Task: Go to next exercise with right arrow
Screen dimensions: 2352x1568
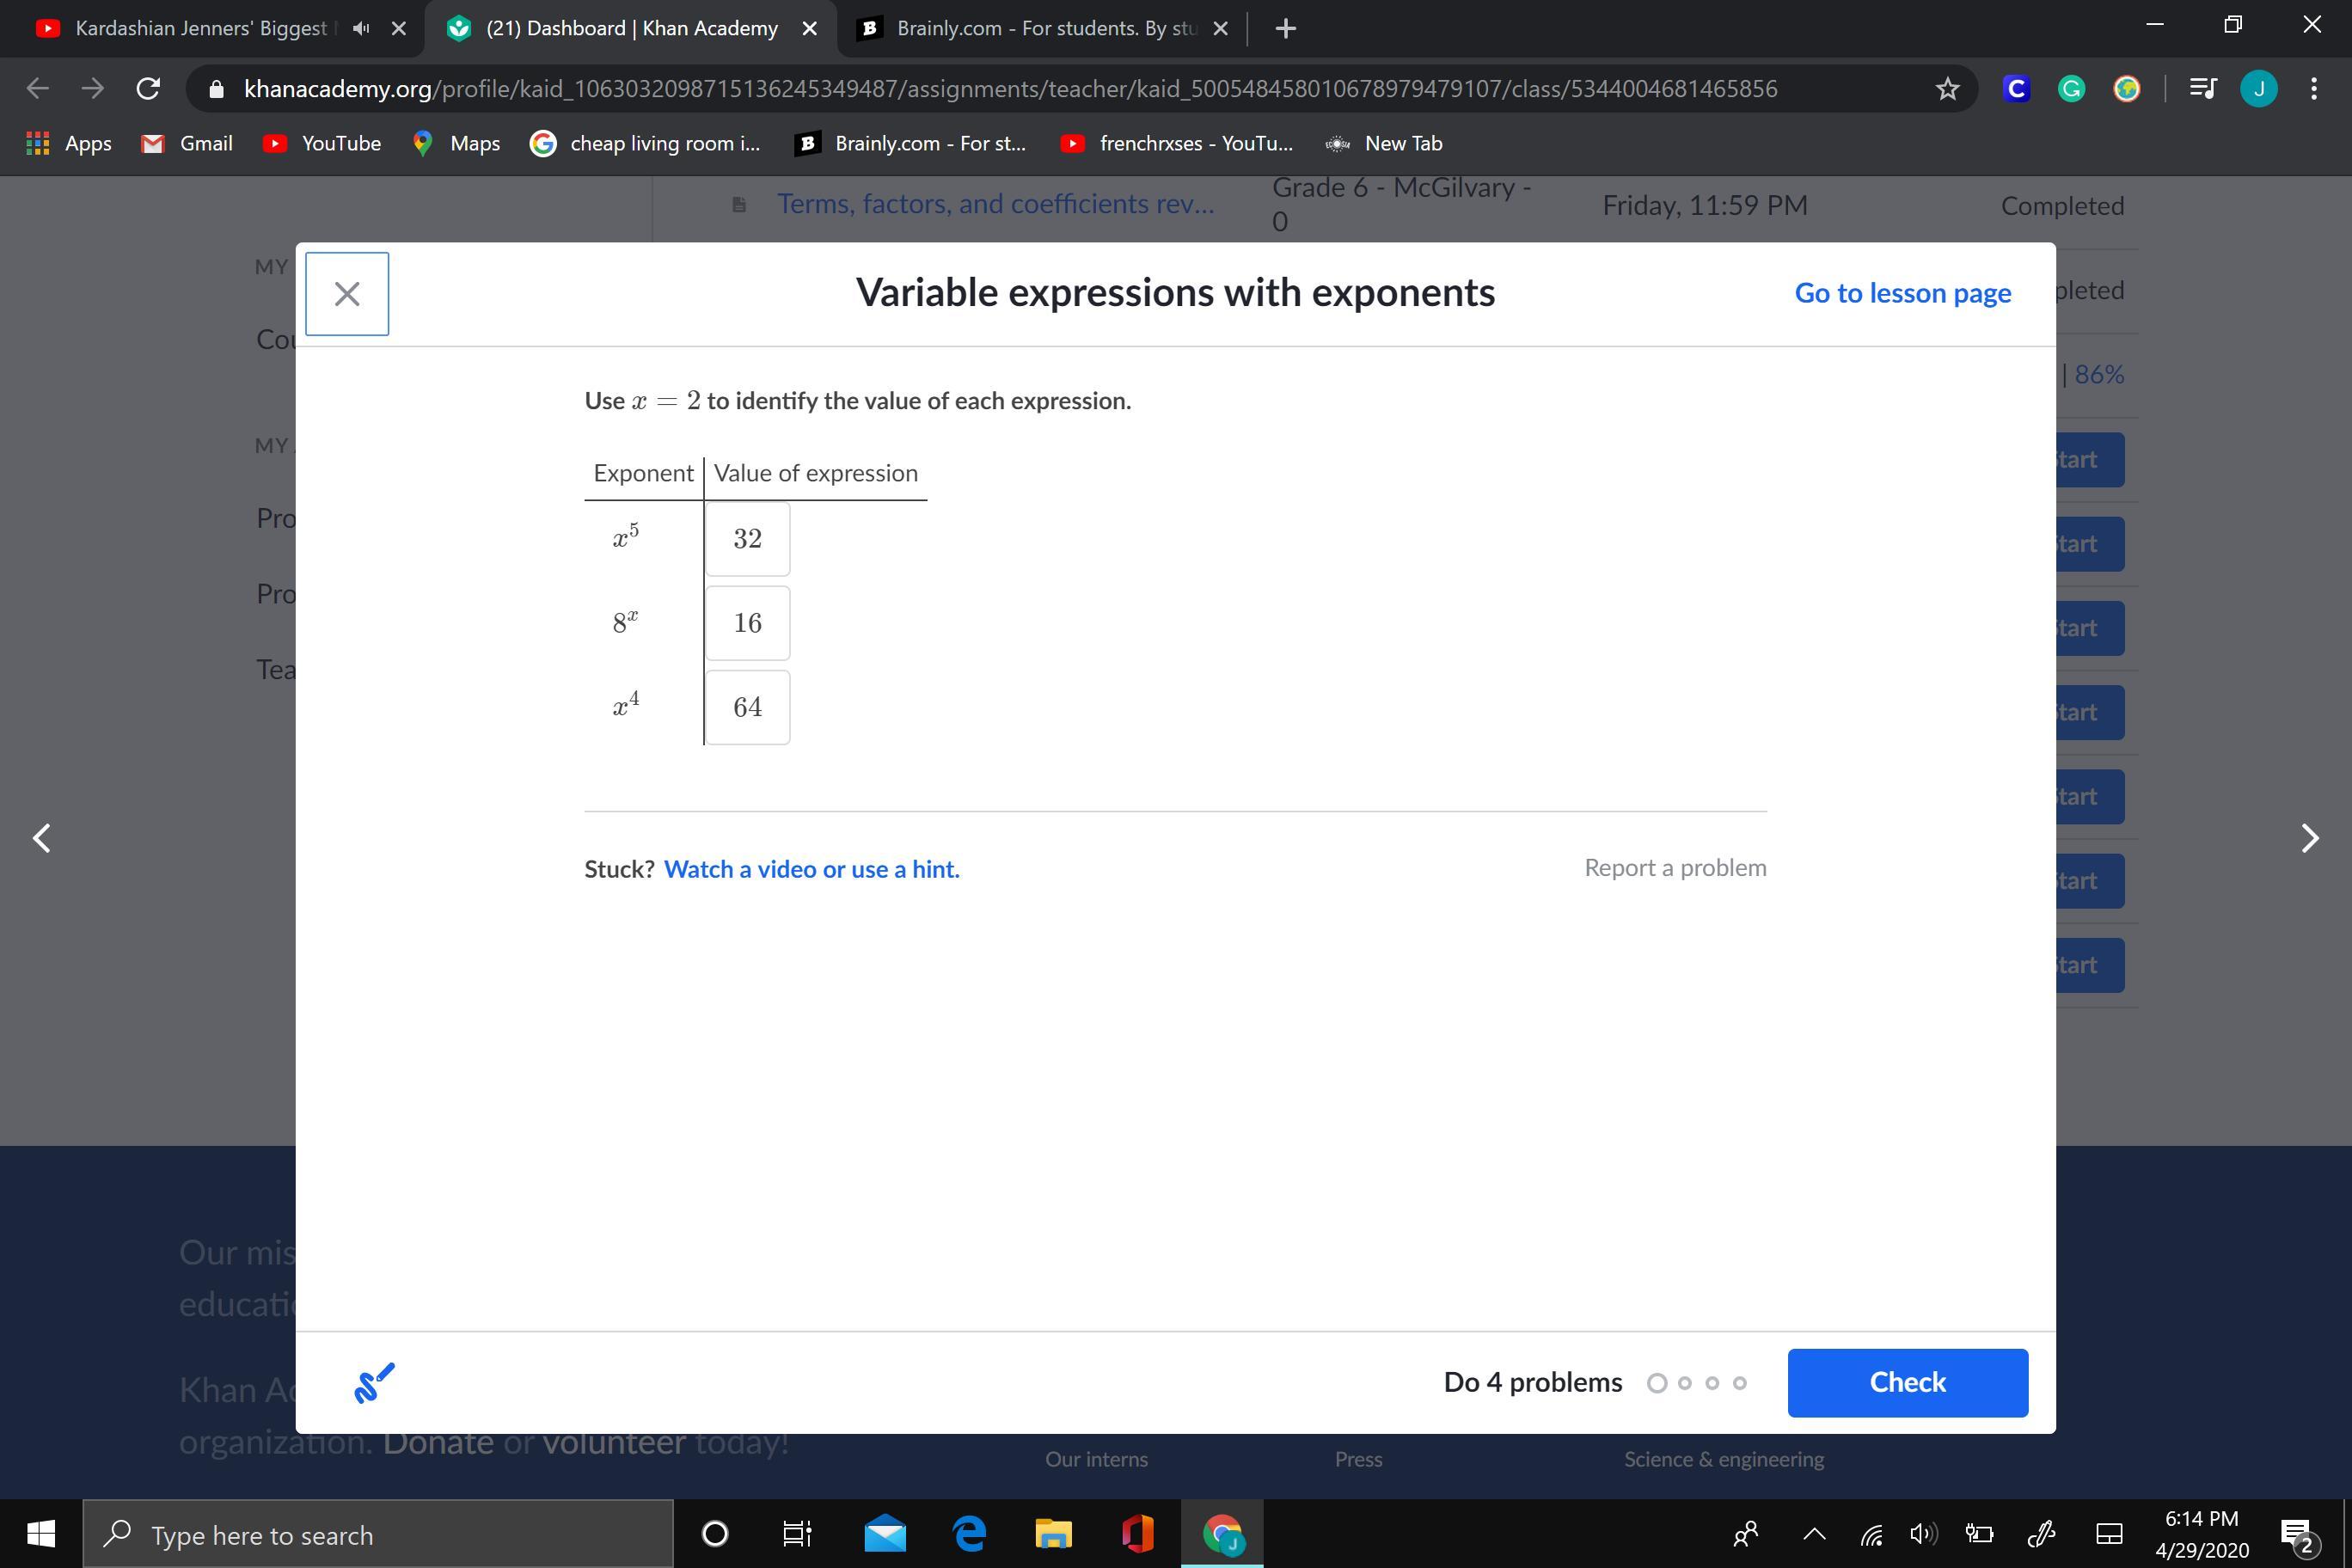Action: [2309, 838]
